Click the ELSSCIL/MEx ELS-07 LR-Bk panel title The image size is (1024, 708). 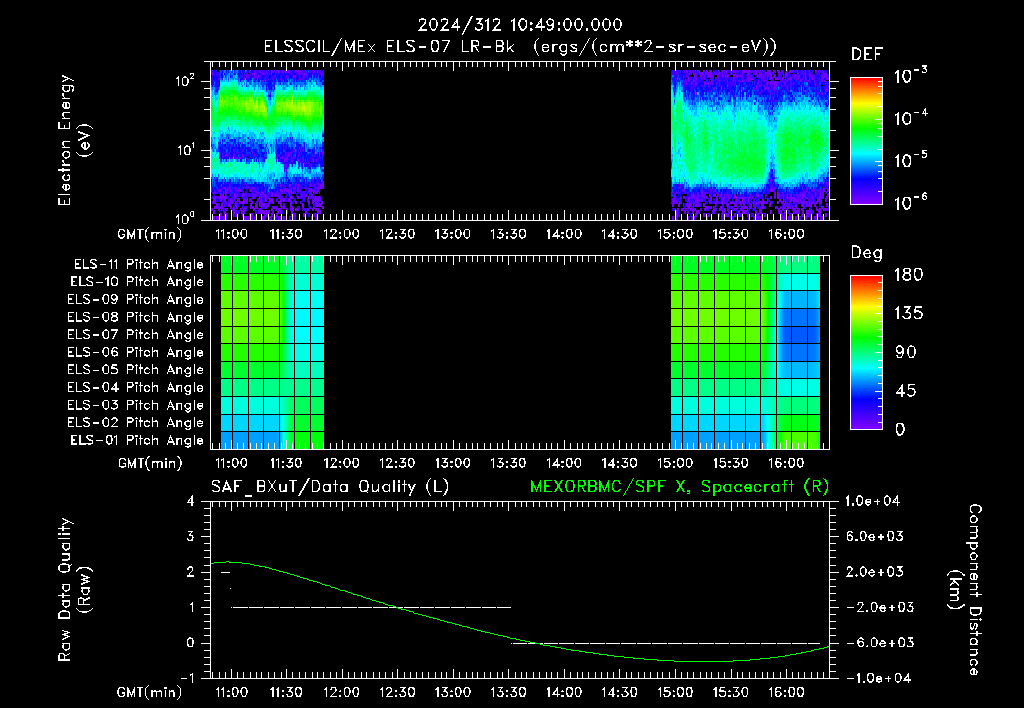(x=520, y=47)
